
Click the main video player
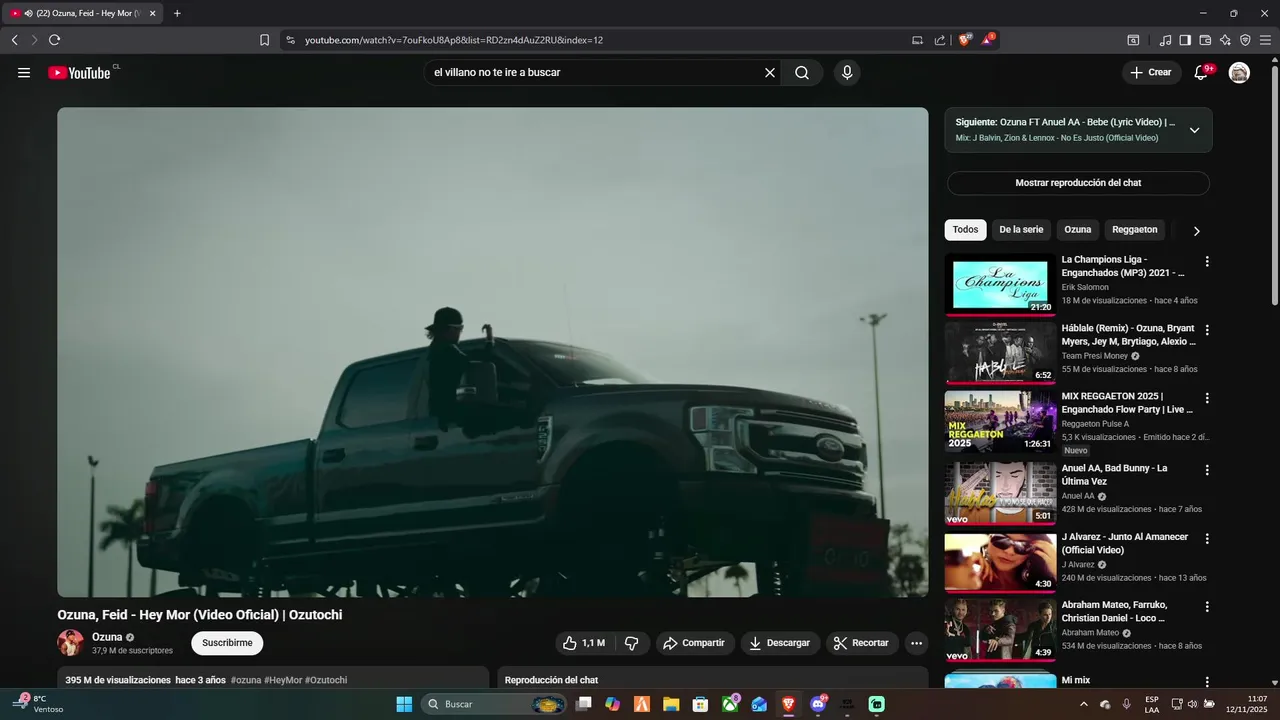tap(493, 352)
